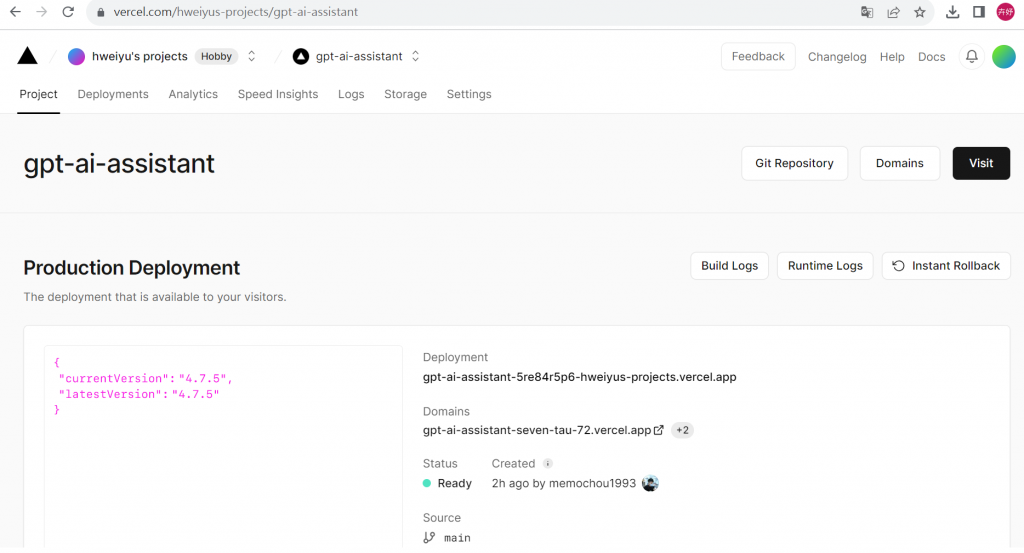Open Runtime Logs
1024x553 pixels.
(825, 266)
